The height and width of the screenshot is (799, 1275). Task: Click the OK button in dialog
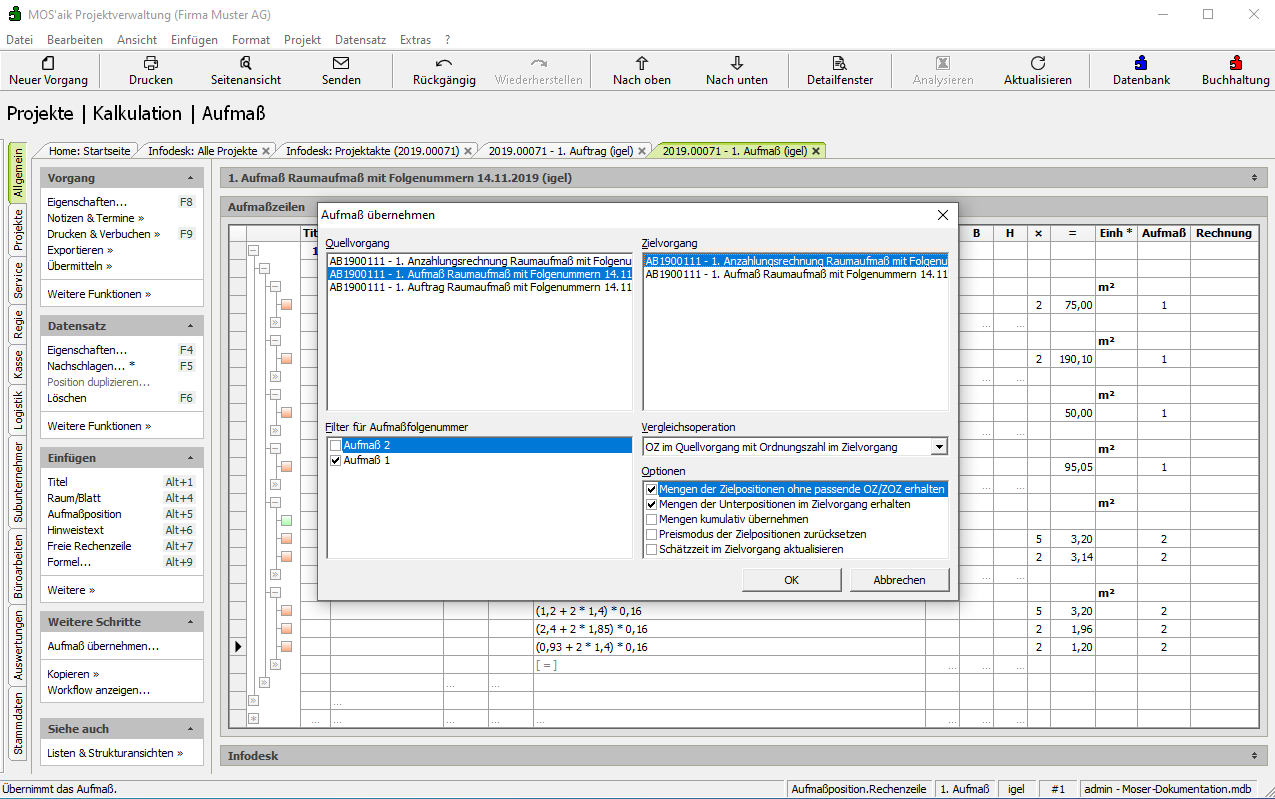(791, 580)
